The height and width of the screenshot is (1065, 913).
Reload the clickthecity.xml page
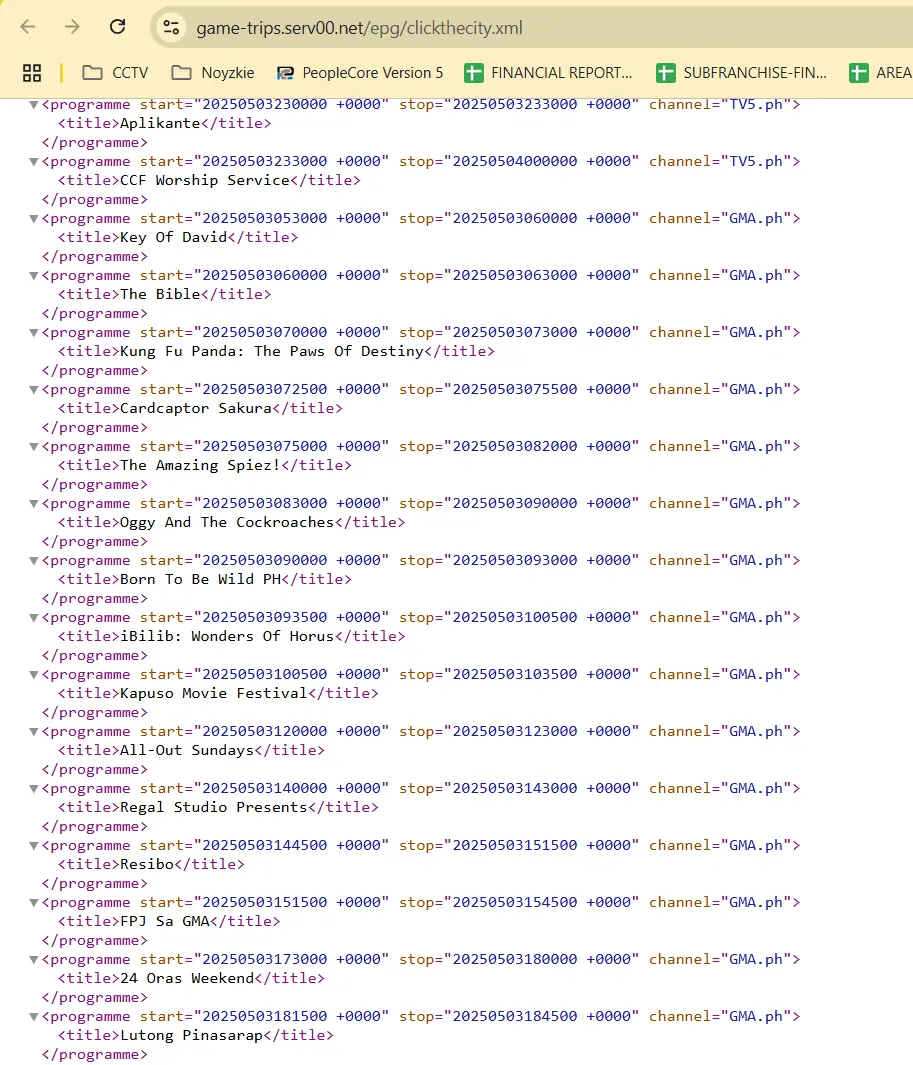pyautogui.click(x=118, y=27)
